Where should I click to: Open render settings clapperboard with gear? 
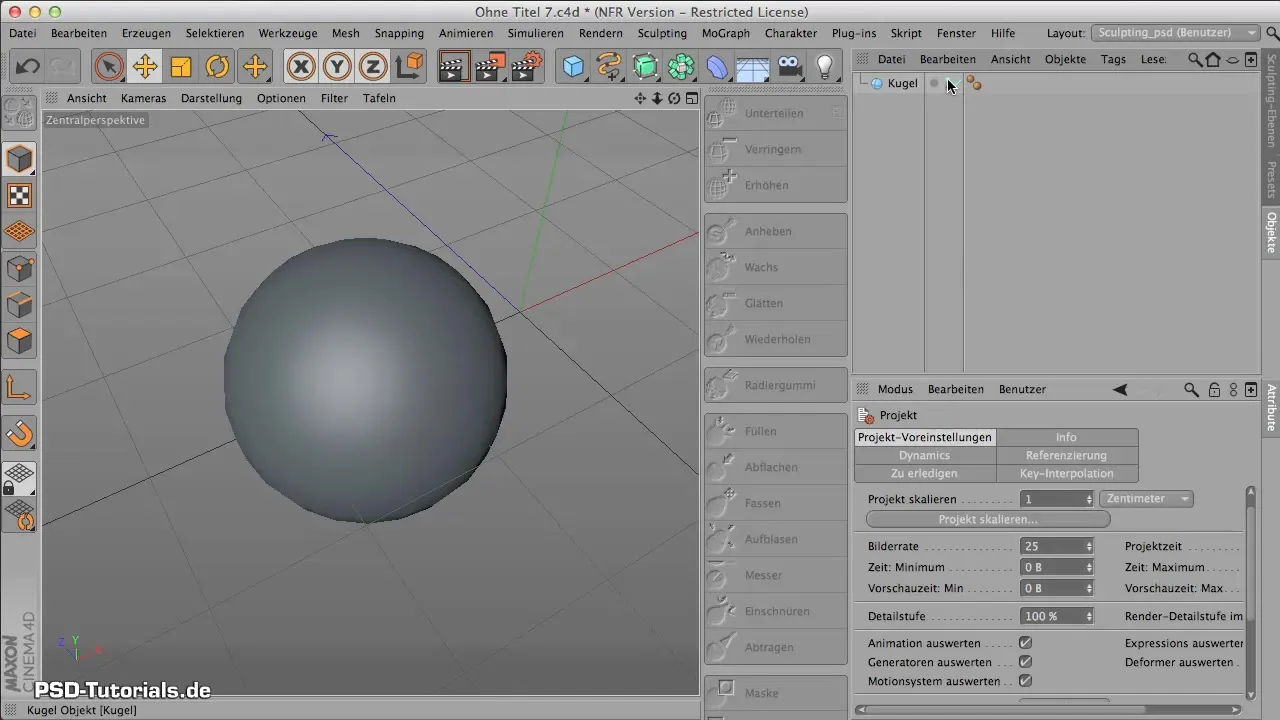[526, 67]
